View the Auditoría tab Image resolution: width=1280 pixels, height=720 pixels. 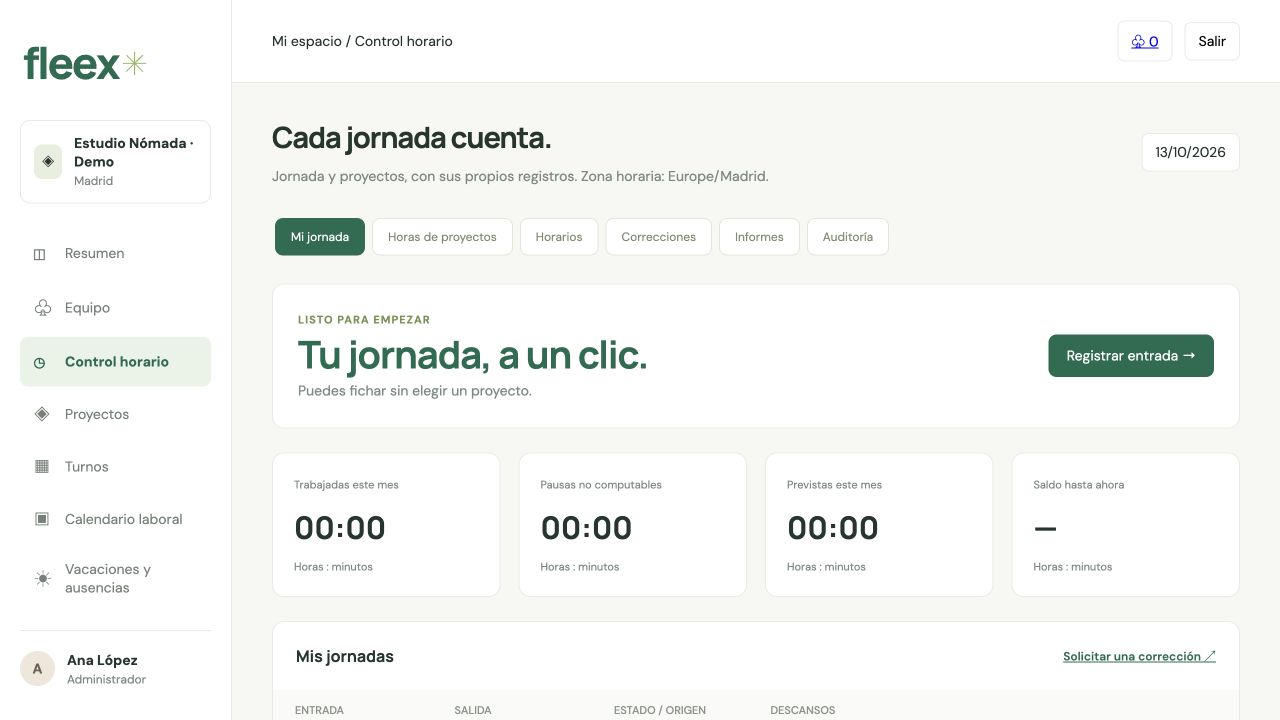[x=848, y=237]
